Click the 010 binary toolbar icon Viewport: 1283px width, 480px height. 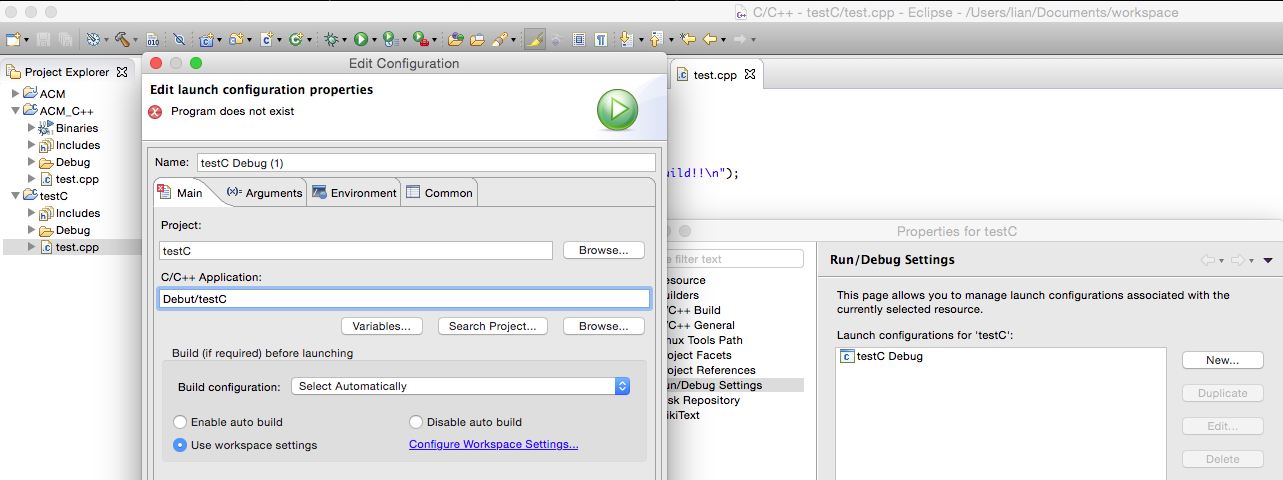152,39
